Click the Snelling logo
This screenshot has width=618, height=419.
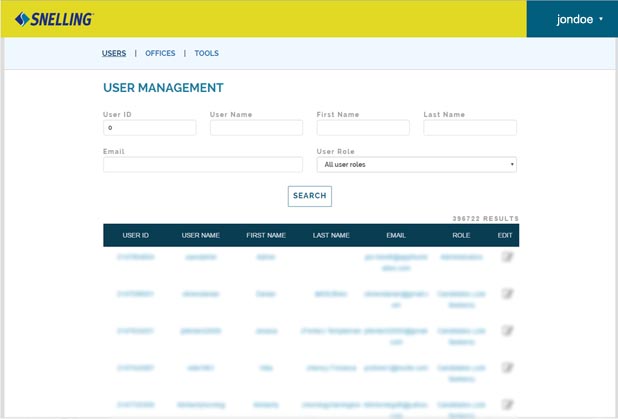pyautogui.click(x=54, y=19)
